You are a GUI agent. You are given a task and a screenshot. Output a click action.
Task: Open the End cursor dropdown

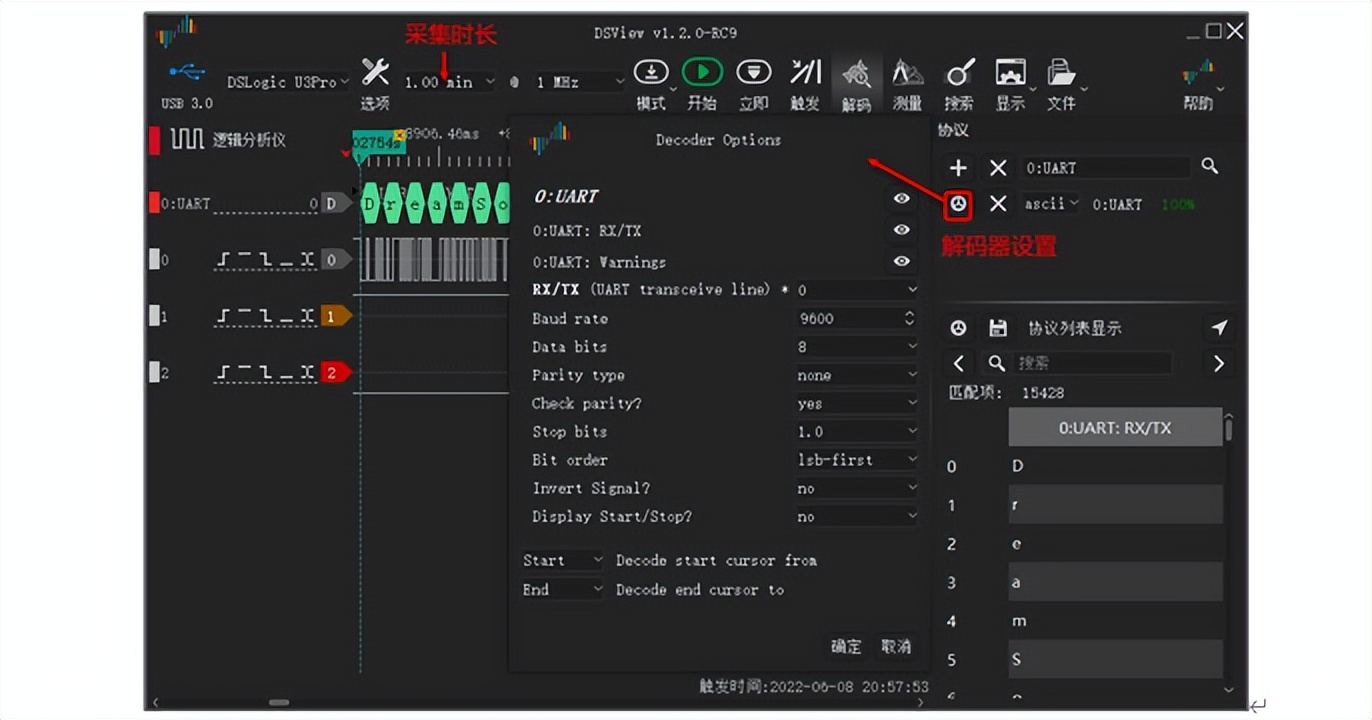point(563,589)
